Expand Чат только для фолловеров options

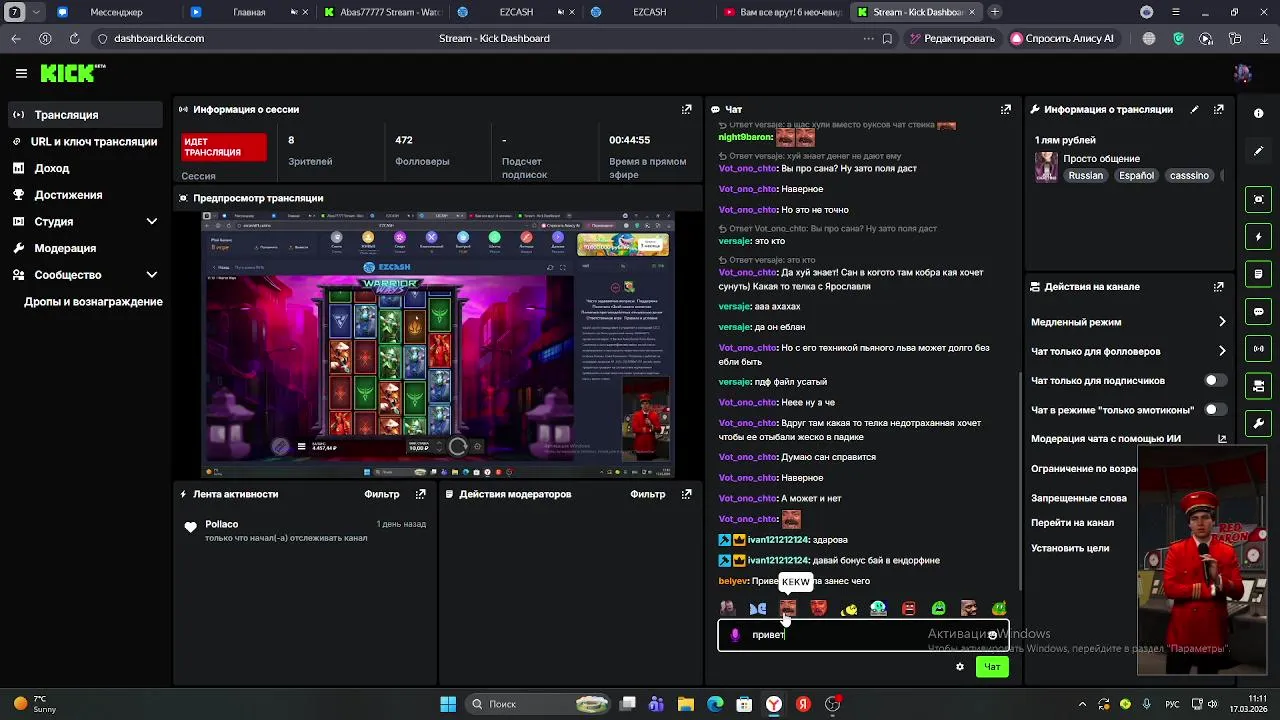coord(1222,351)
